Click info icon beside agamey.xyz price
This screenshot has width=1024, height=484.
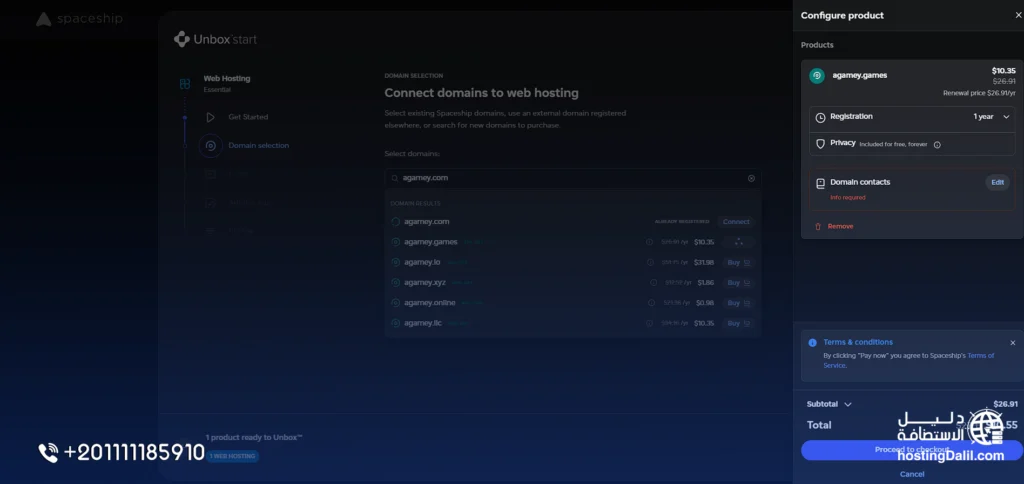pos(653,283)
